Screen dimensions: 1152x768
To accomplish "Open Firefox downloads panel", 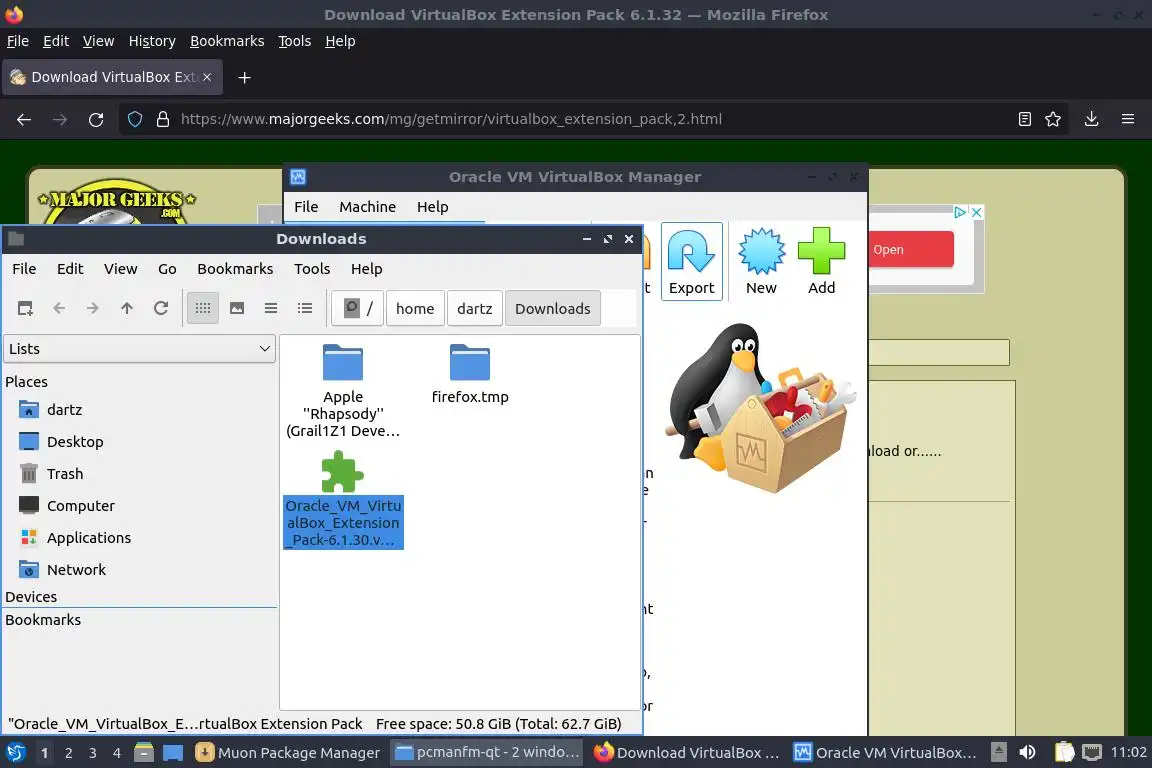I will coord(1092,119).
